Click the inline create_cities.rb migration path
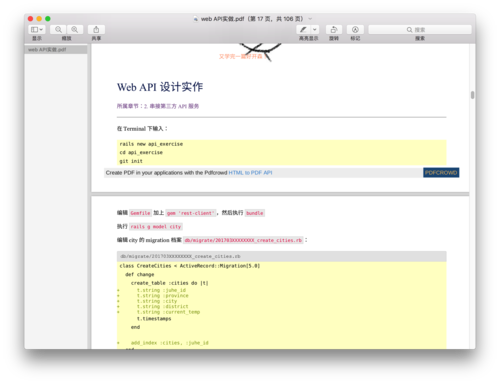500x384 pixels. coord(243,240)
